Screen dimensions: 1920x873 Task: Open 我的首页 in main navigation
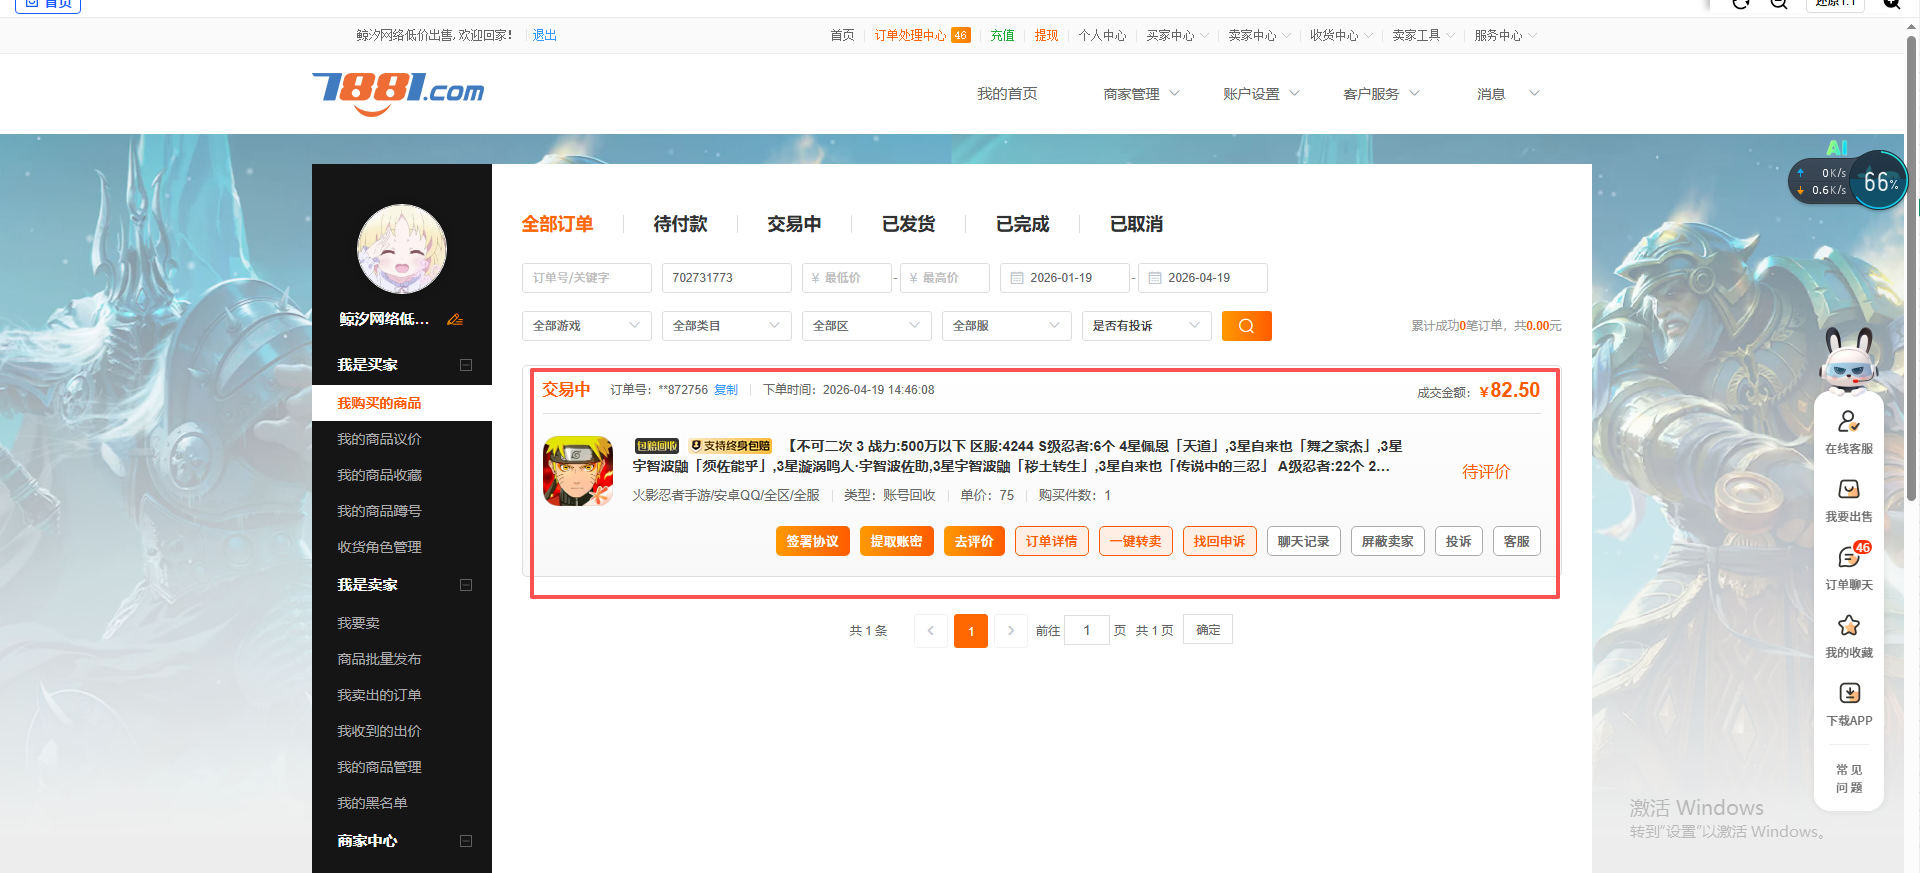point(1007,94)
